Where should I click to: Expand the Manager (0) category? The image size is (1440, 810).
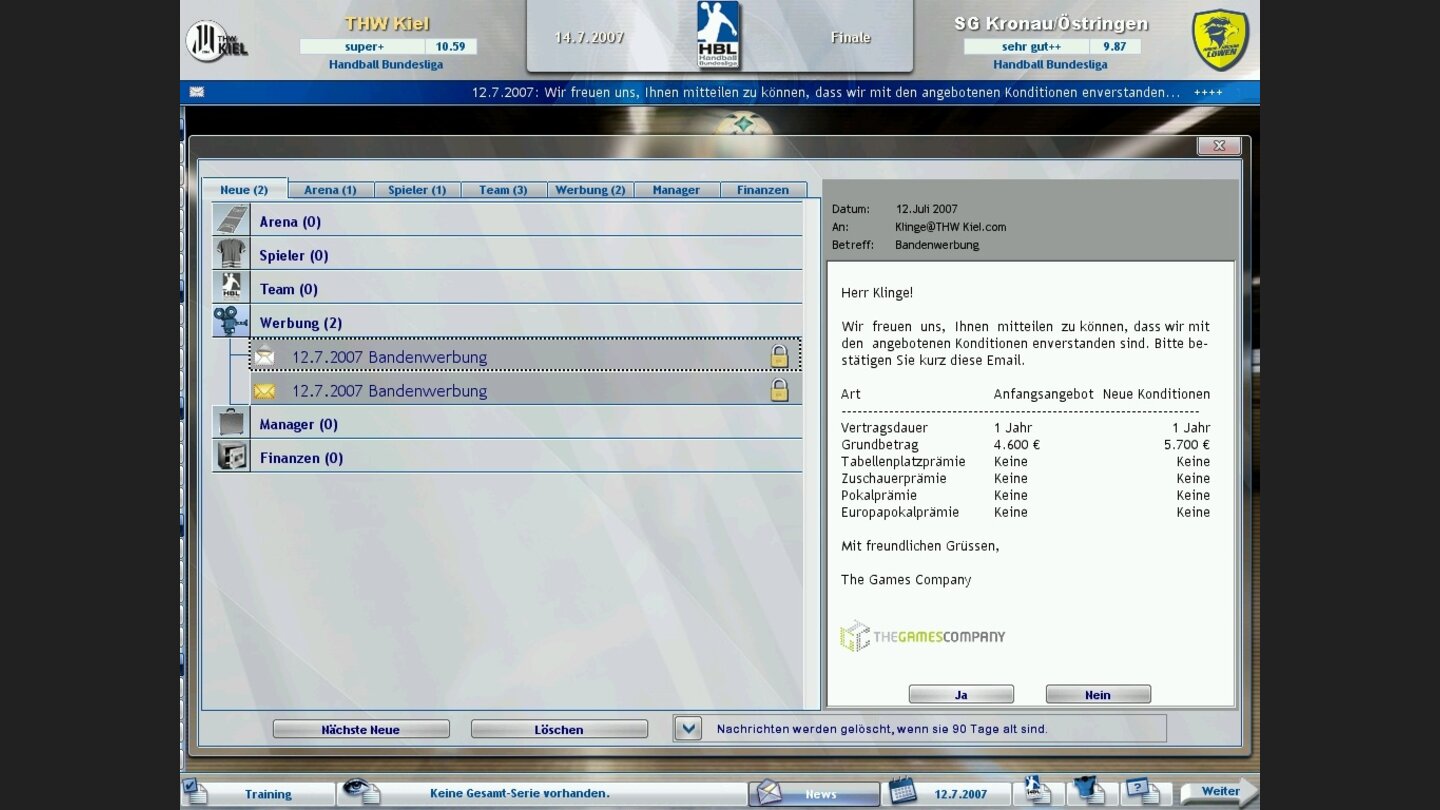click(x=507, y=424)
